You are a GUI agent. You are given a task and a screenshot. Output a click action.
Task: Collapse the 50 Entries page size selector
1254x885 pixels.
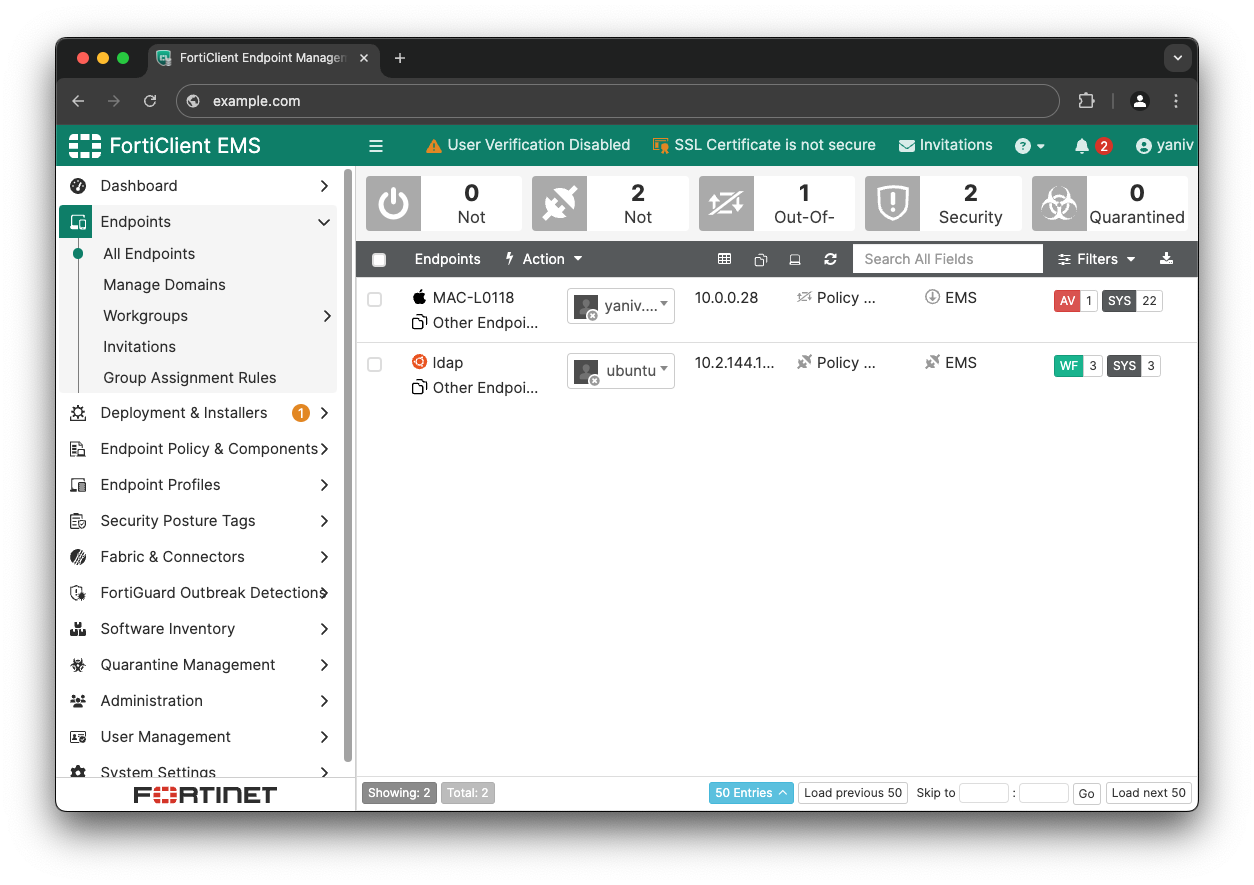(750, 792)
